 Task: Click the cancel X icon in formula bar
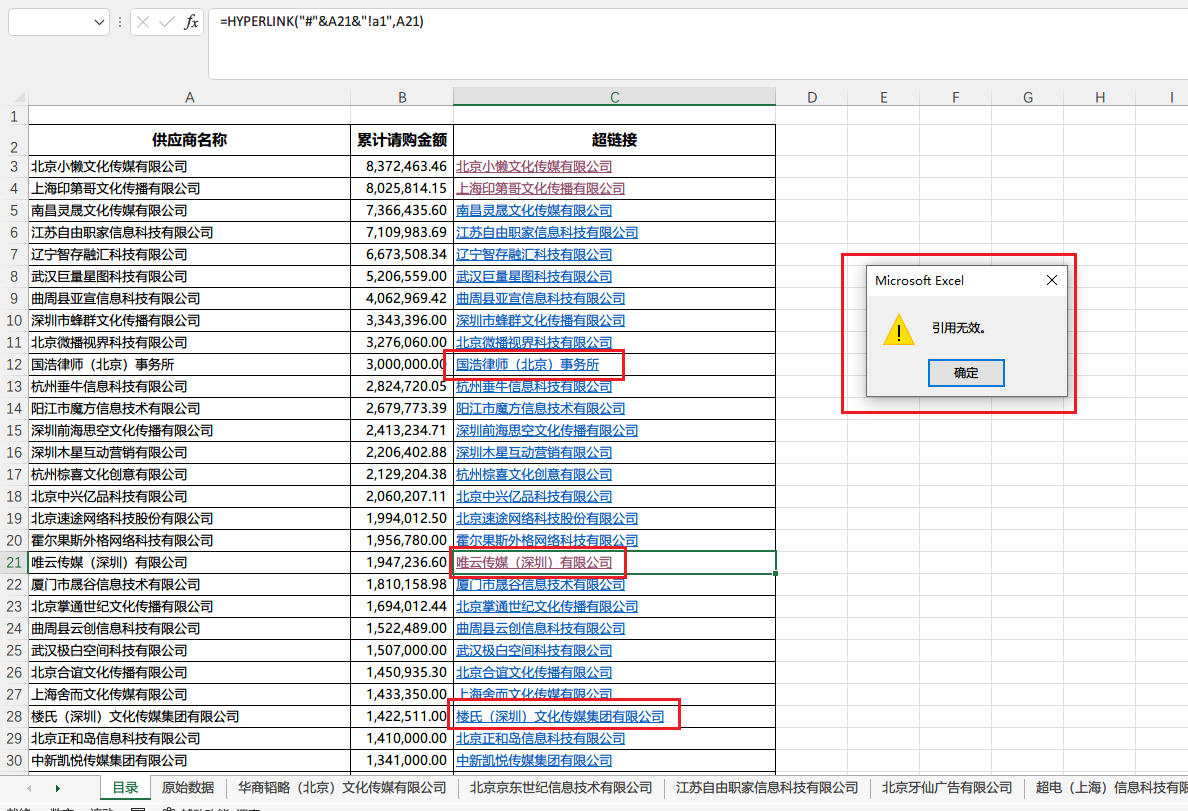tap(142, 22)
